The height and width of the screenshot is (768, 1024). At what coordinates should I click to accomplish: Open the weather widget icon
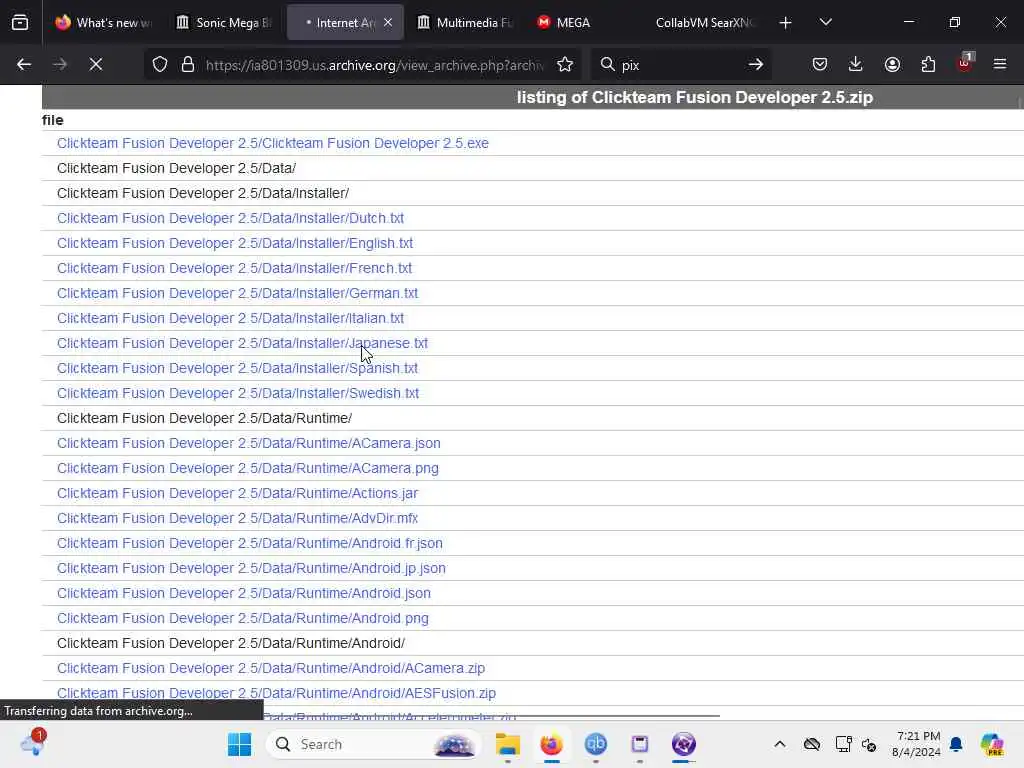33,743
